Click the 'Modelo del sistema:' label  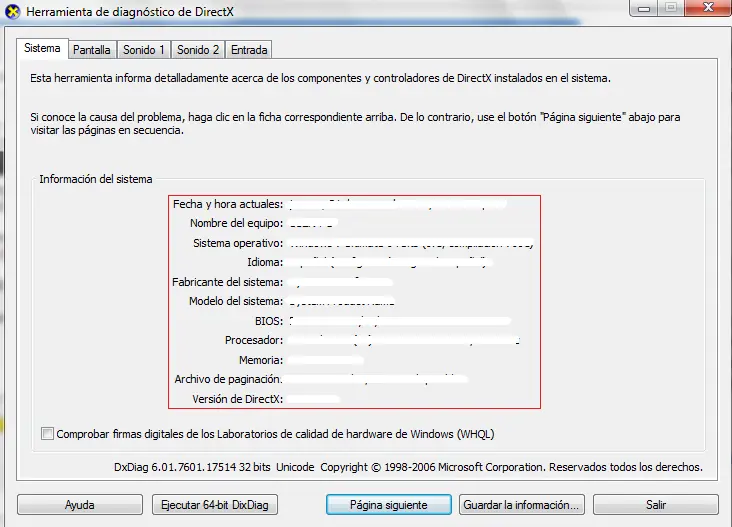(x=236, y=301)
